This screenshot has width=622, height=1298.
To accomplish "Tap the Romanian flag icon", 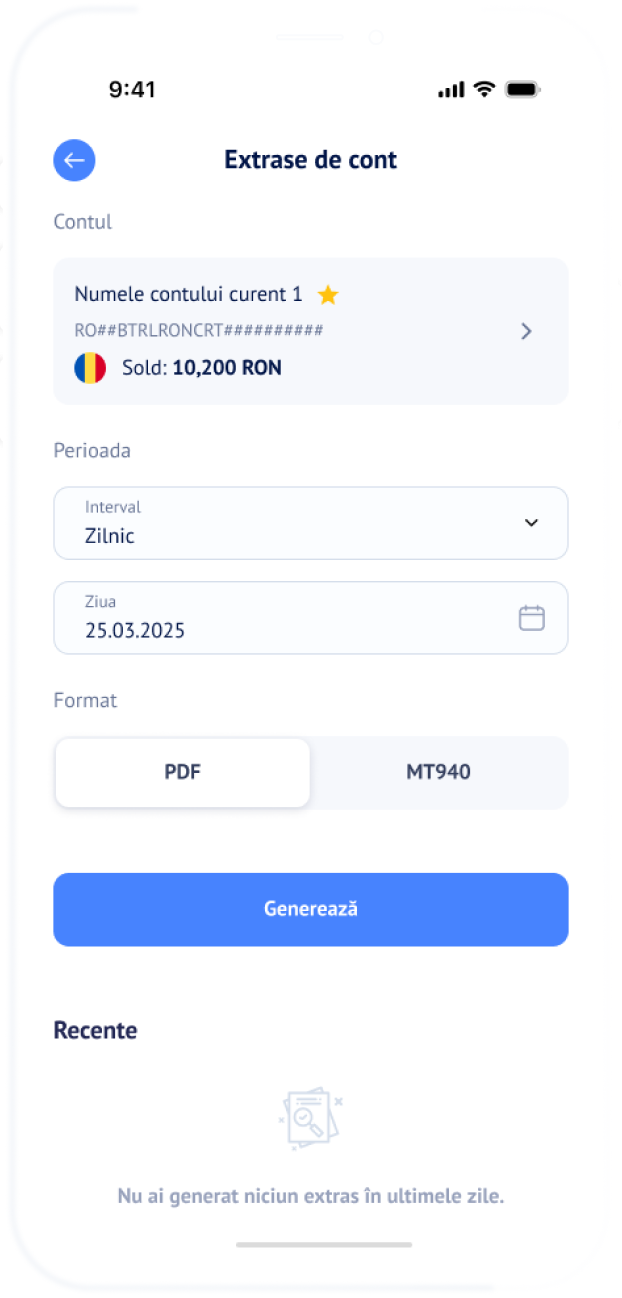I will click(x=90, y=368).
